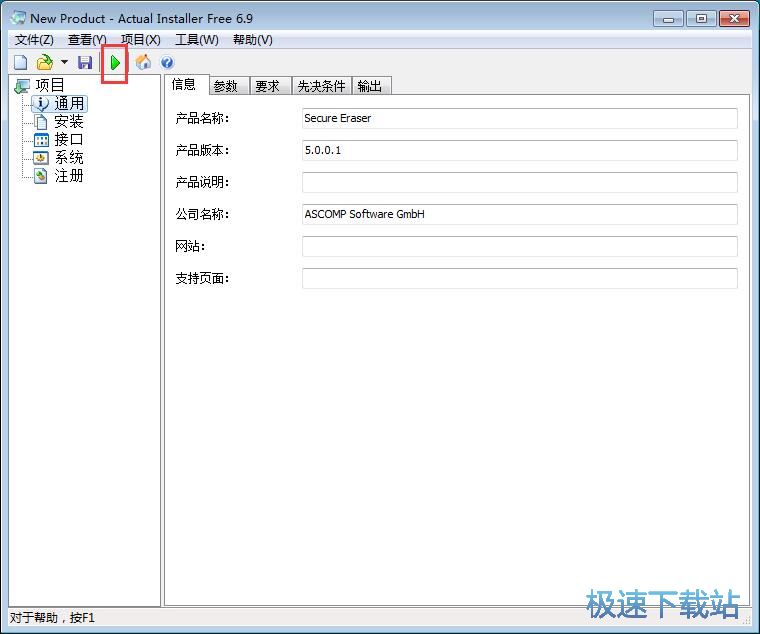
Task: Create a new project with the blank page icon
Action: pos(20,63)
